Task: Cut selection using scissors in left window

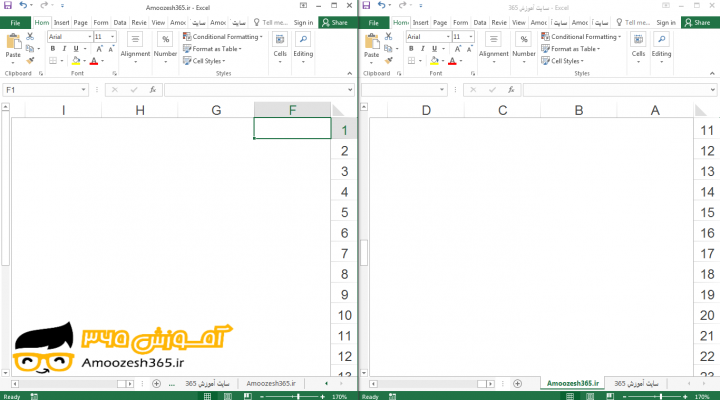Action: (30, 36)
